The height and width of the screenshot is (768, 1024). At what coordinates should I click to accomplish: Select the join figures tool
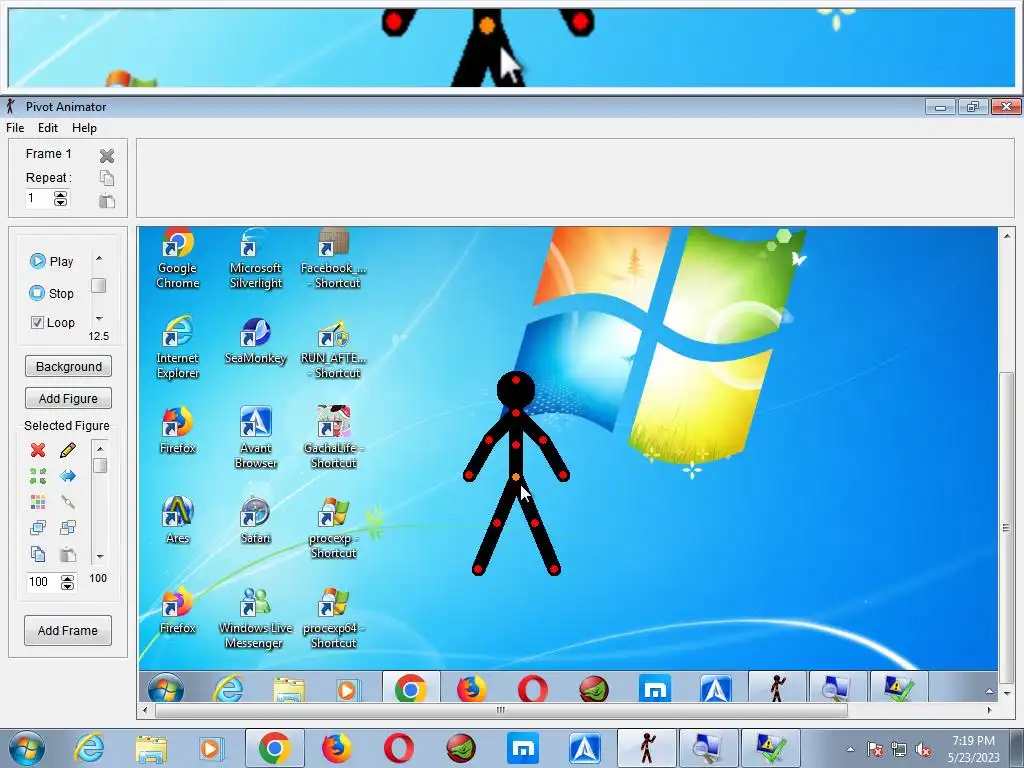point(68,502)
